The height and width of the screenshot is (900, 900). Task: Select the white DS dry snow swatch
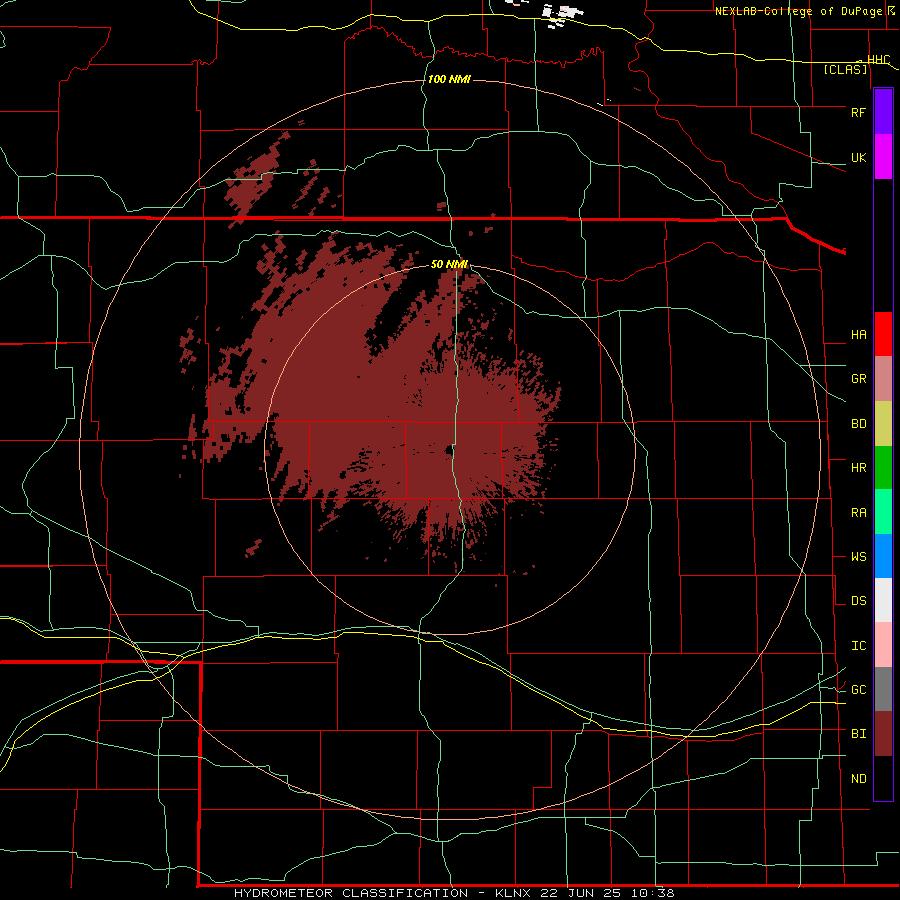[x=883, y=600]
